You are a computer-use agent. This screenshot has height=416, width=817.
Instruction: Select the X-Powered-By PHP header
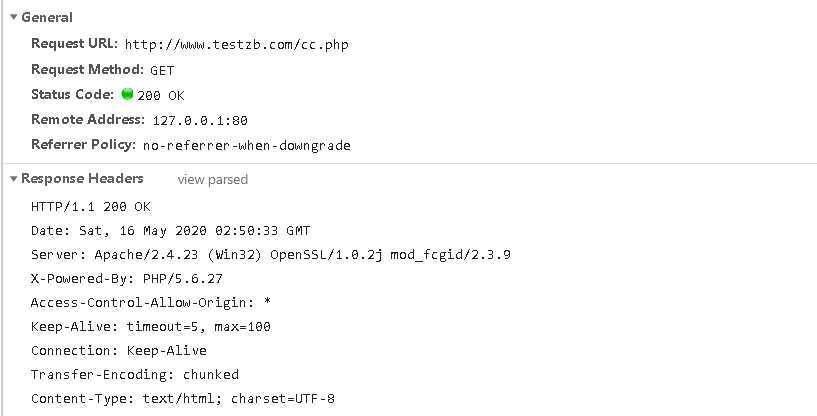click(127, 279)
